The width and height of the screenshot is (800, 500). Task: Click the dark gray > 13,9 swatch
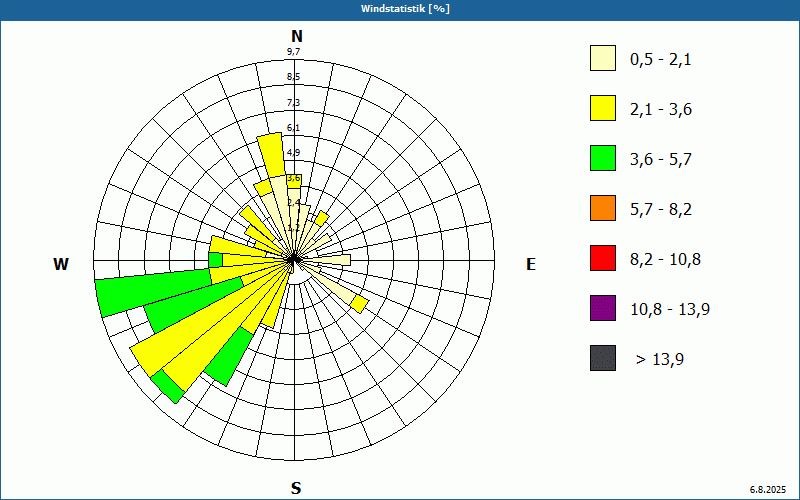603,358
